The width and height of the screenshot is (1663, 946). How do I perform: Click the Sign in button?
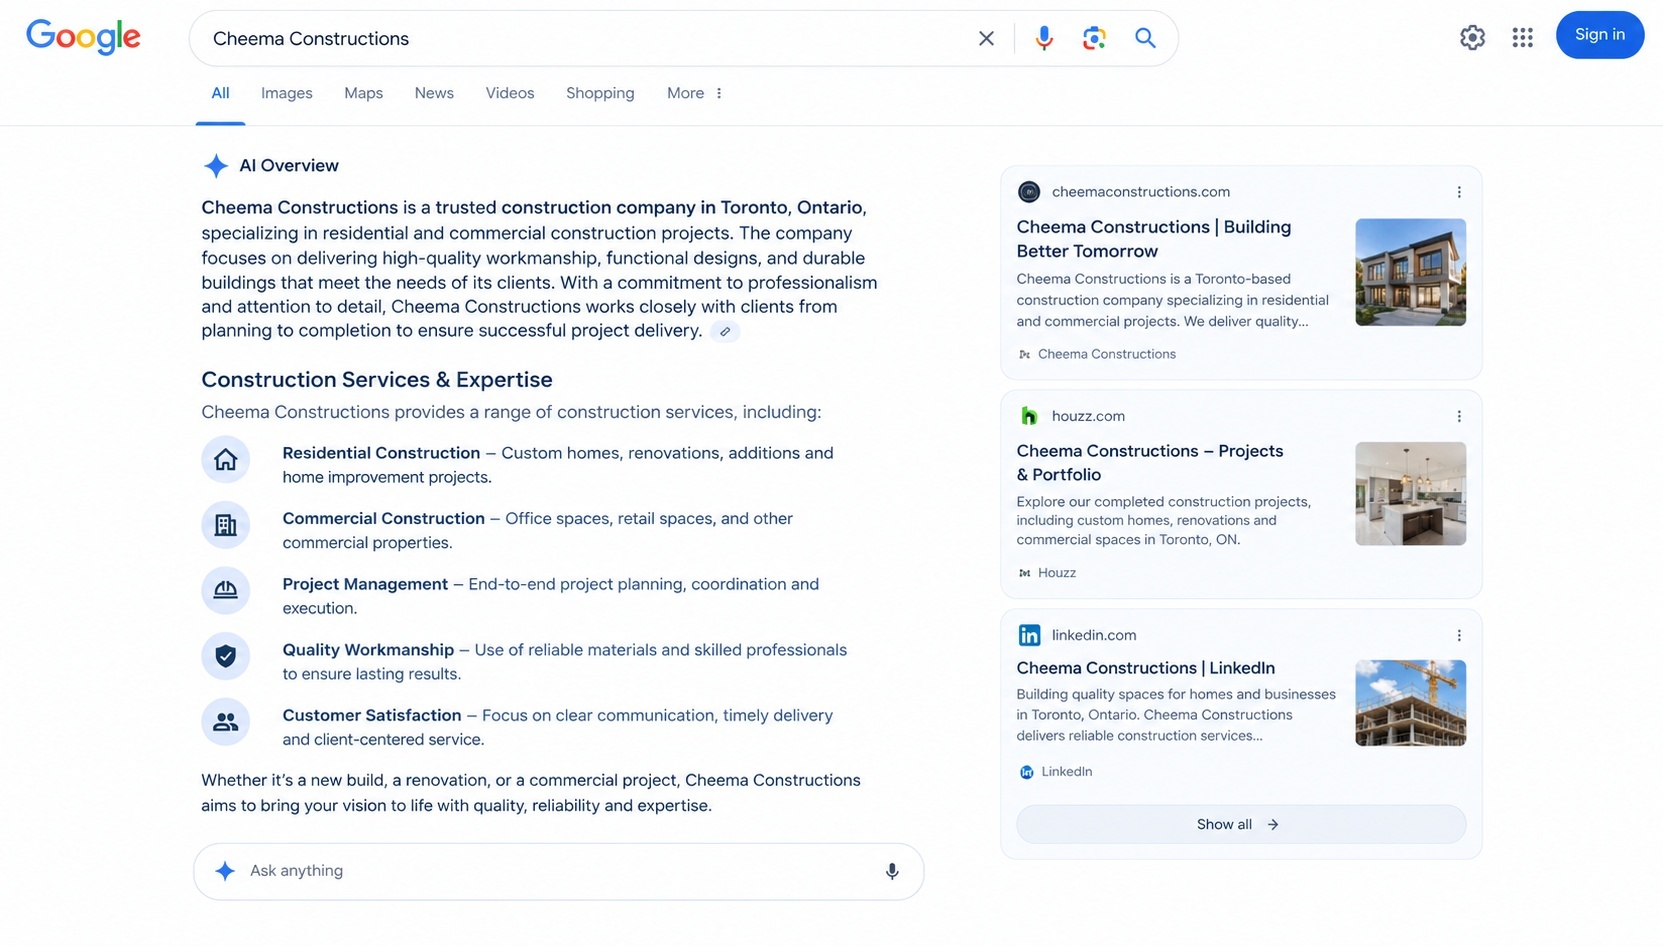(1599, 35)
